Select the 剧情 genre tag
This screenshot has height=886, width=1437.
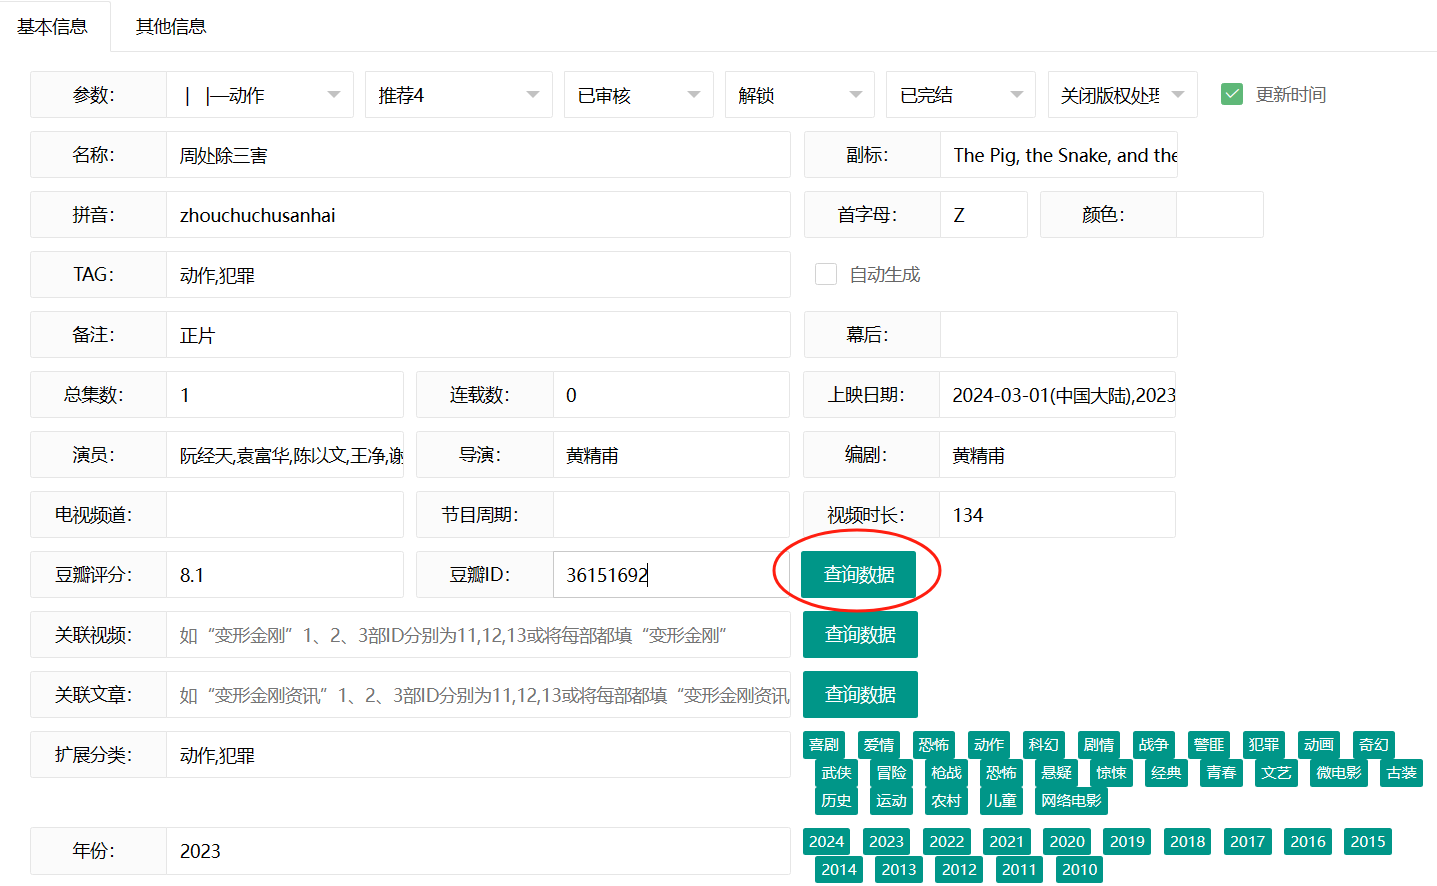1099,745
